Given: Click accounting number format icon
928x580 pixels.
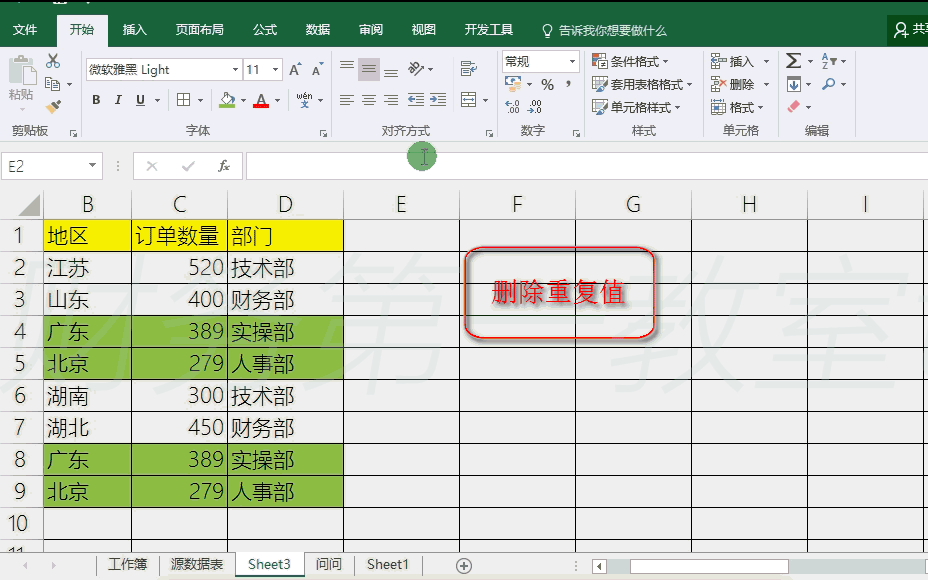Looking at the screenshot, I should pos(513,84).
